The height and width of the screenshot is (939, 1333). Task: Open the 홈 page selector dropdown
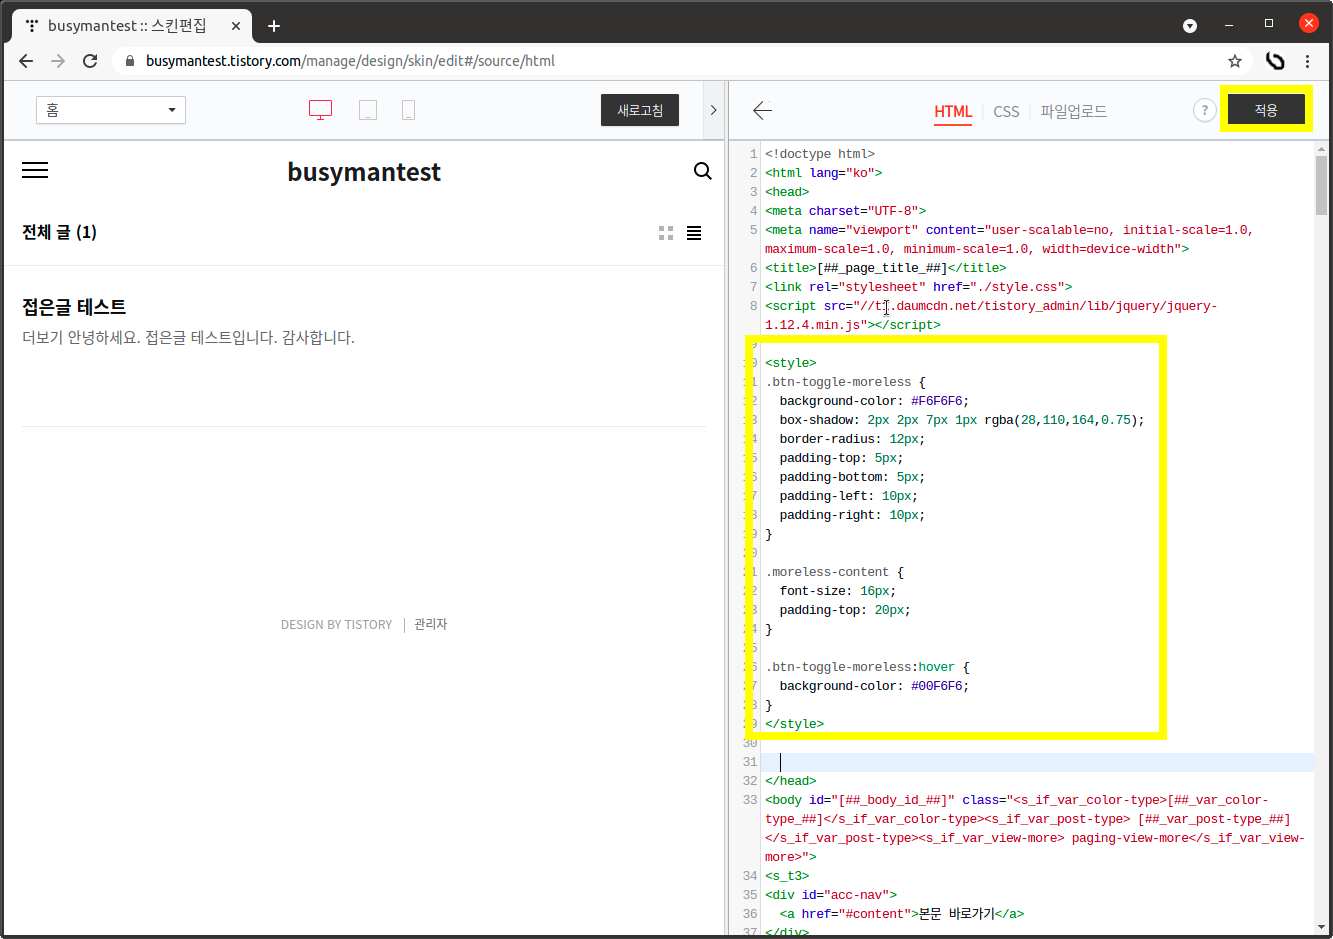pyautogui.click(x=111, y=110)
